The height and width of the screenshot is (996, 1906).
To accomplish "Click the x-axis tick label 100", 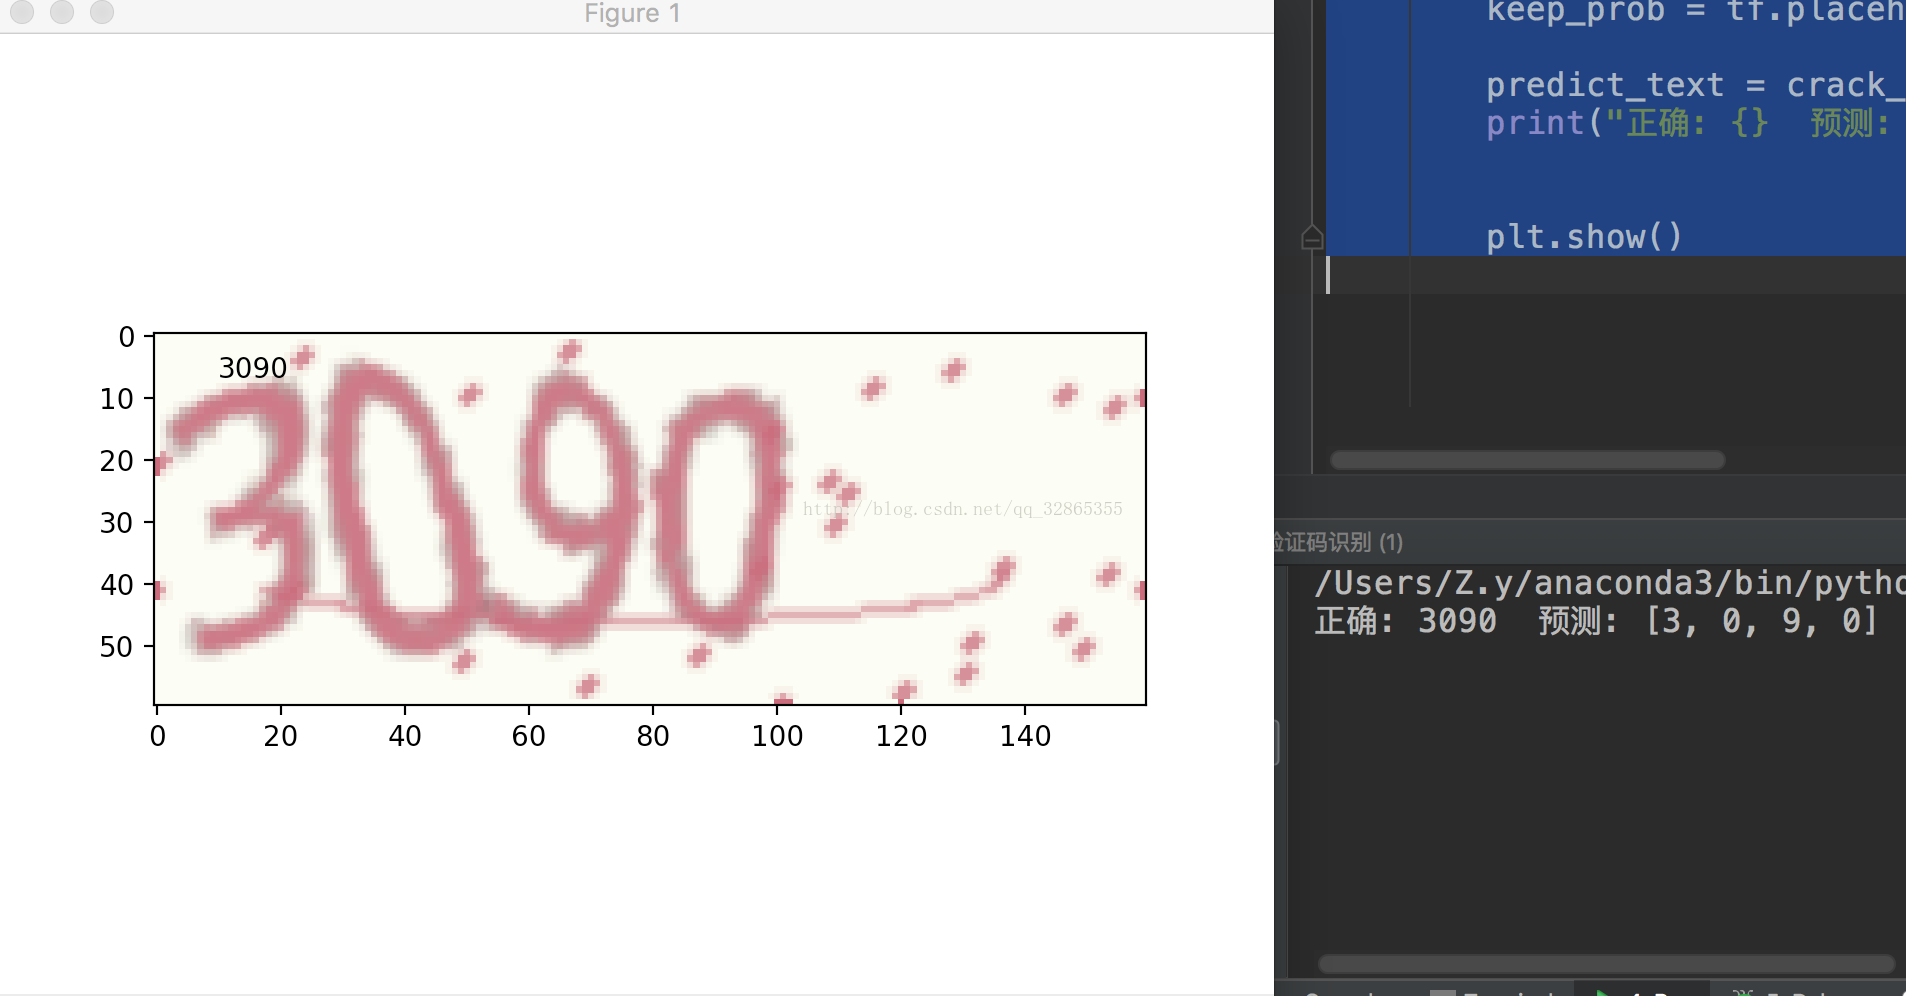I will pyautogui.click(x=777, y=736).
